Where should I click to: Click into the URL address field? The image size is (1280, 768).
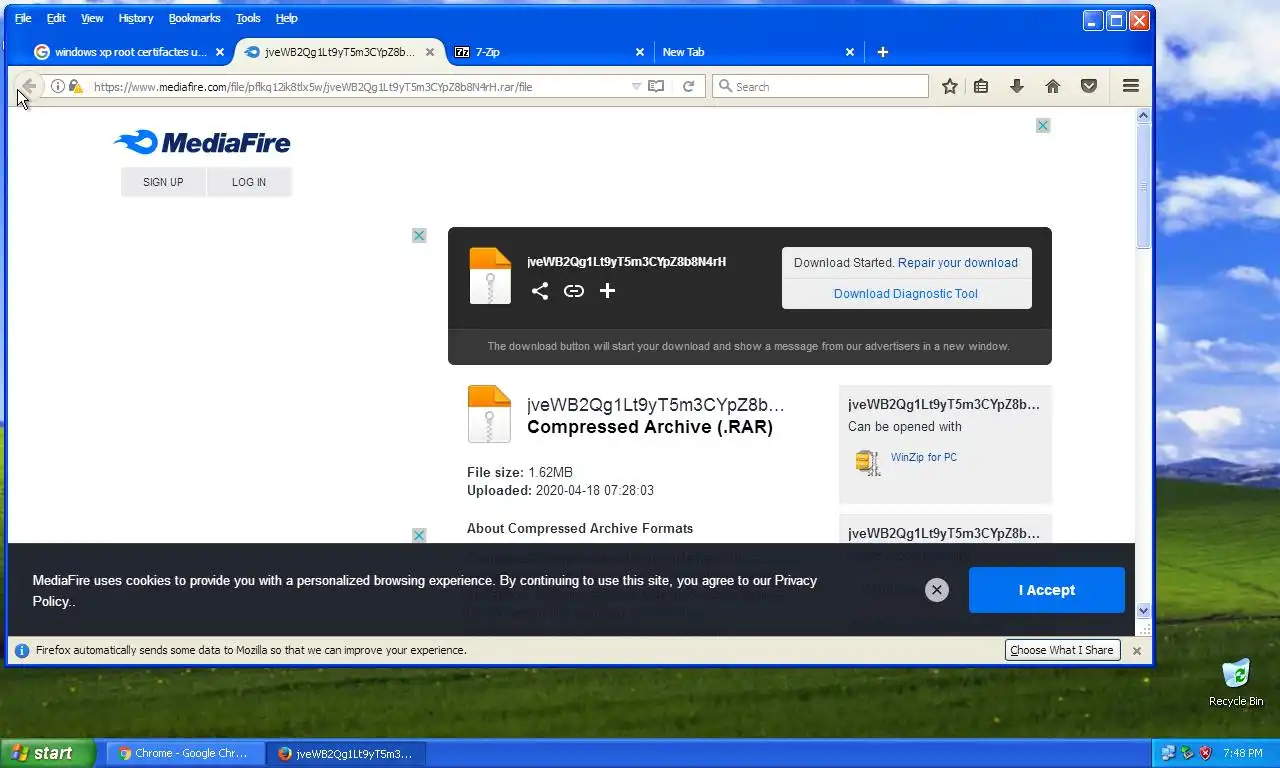point(360,86)
